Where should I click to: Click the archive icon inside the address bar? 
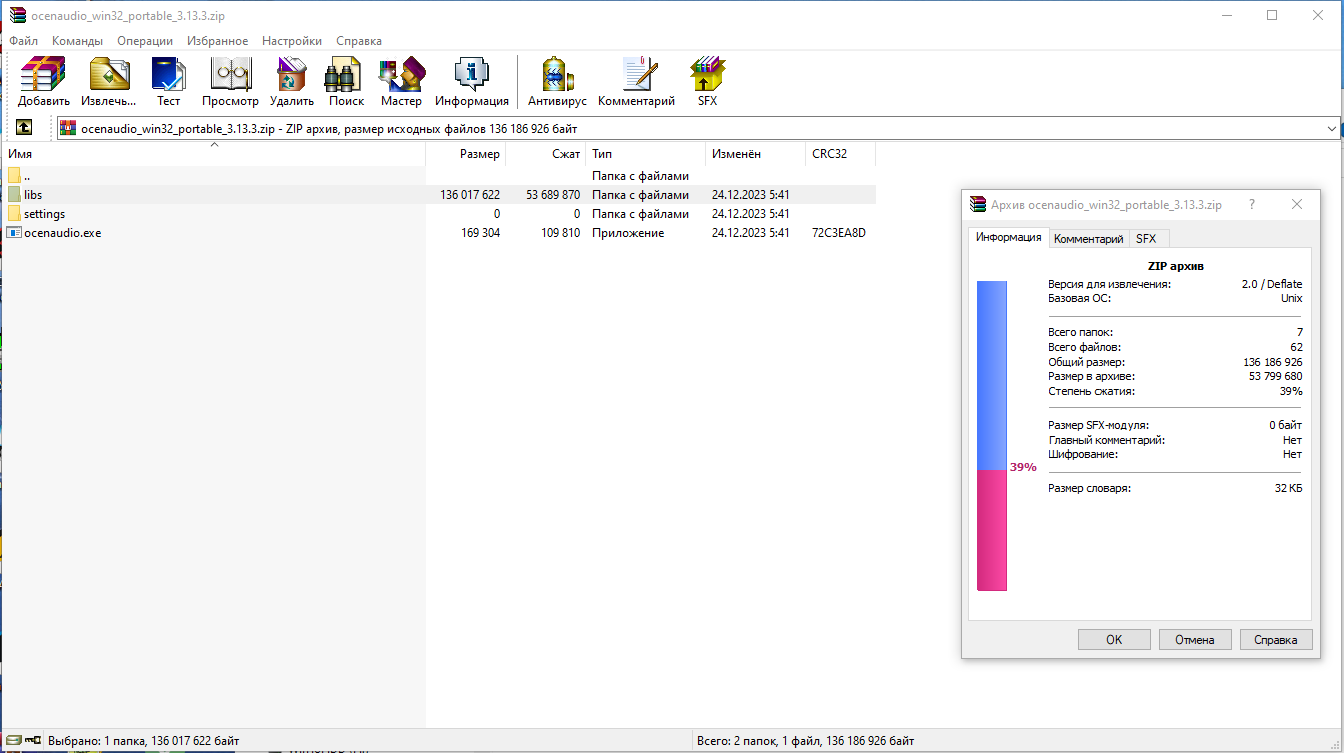pyautogui.click(x=68, y=128)
